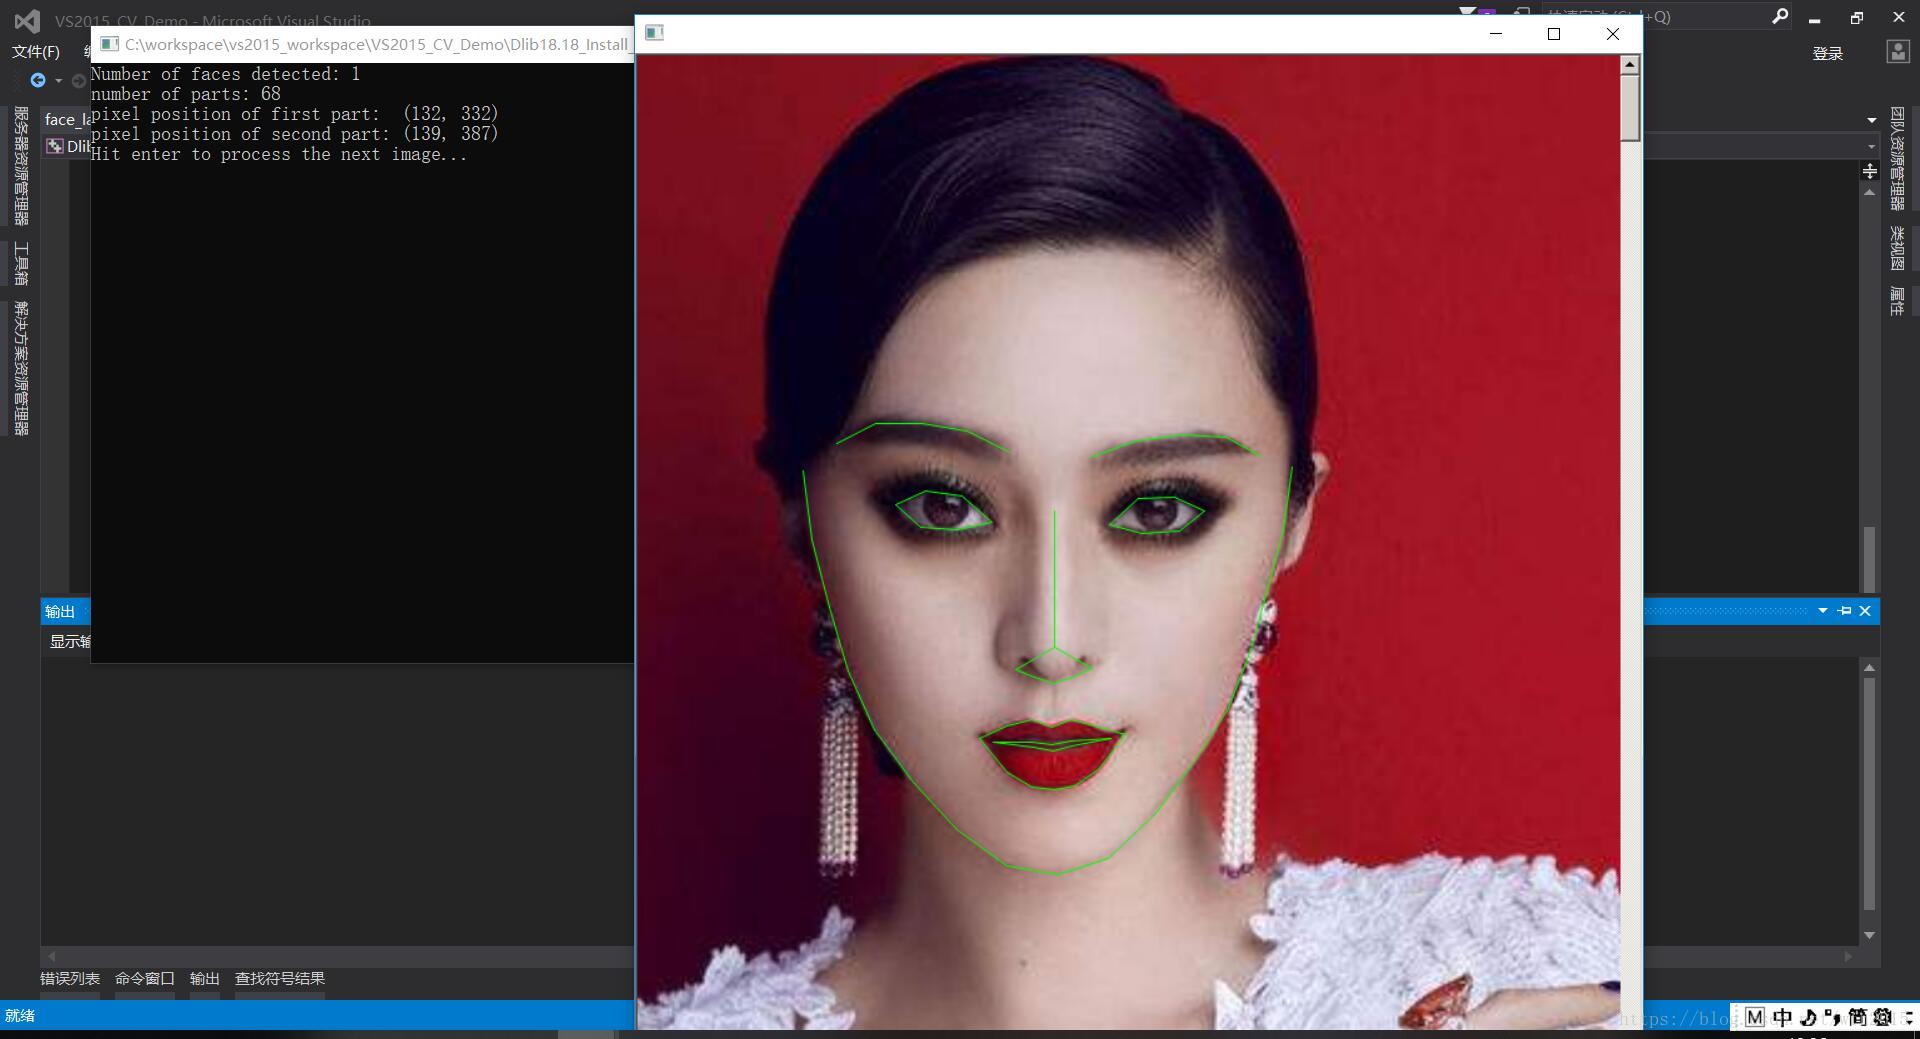This screenshot has height=1039, width=1920.
Task: Open the 属性 panel on the right
Action: tap(1895, 300)
